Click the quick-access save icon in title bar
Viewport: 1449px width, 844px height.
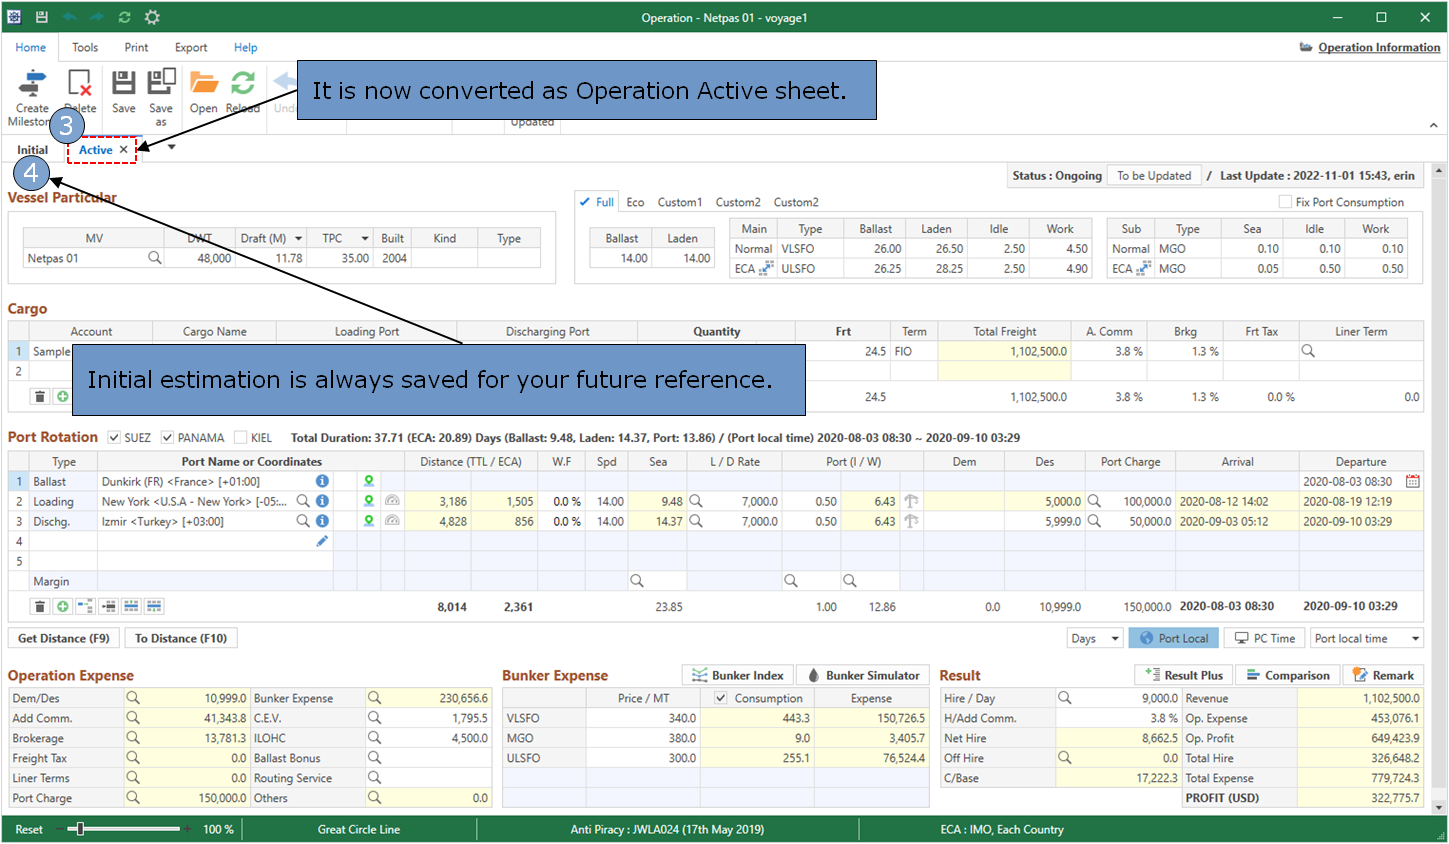[41, 17]
